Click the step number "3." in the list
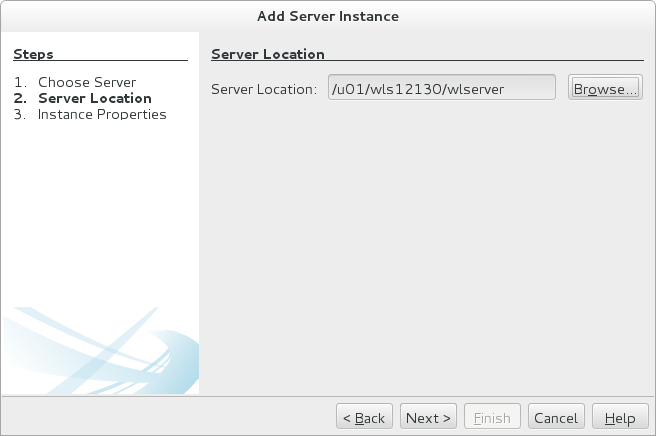 (20, 114)
